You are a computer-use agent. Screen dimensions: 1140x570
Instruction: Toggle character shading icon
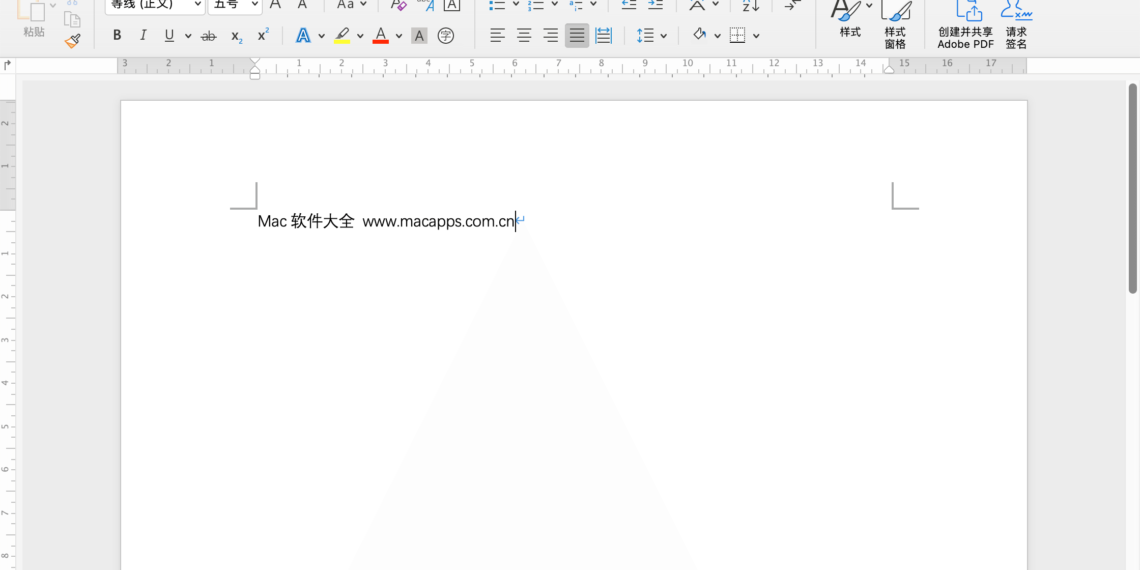click(419, 36)
